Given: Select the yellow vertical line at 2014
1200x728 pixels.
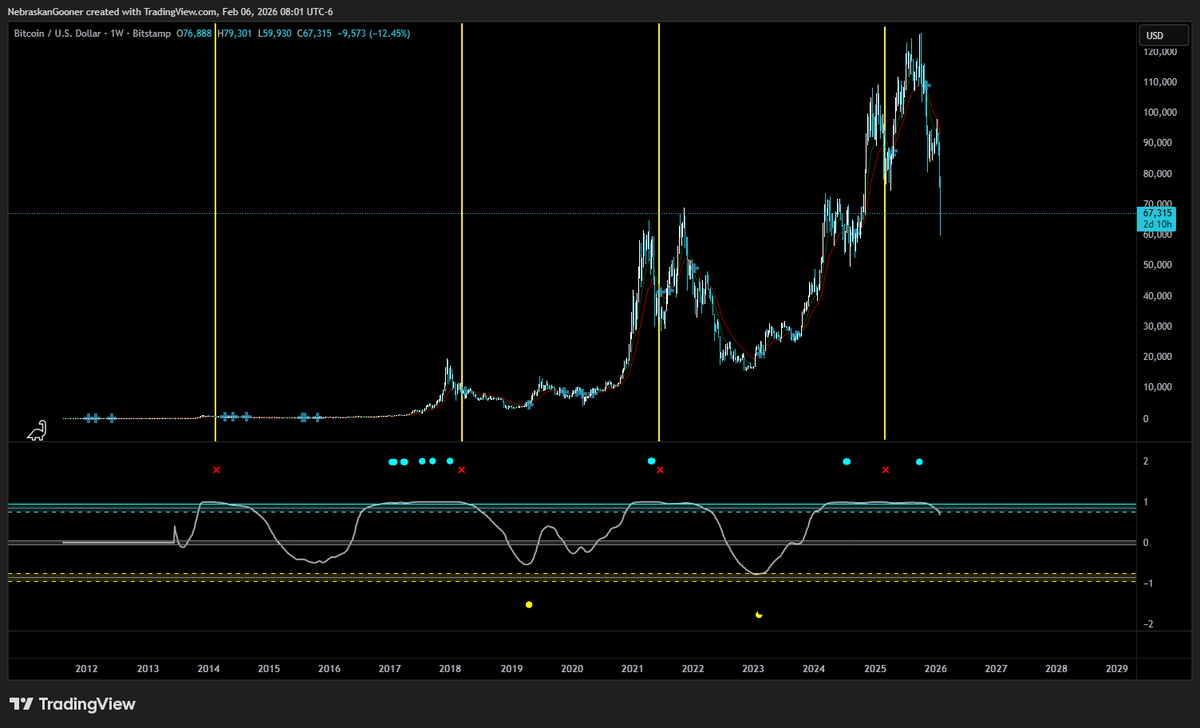Looking at the screenshot, I should [215, 232].
